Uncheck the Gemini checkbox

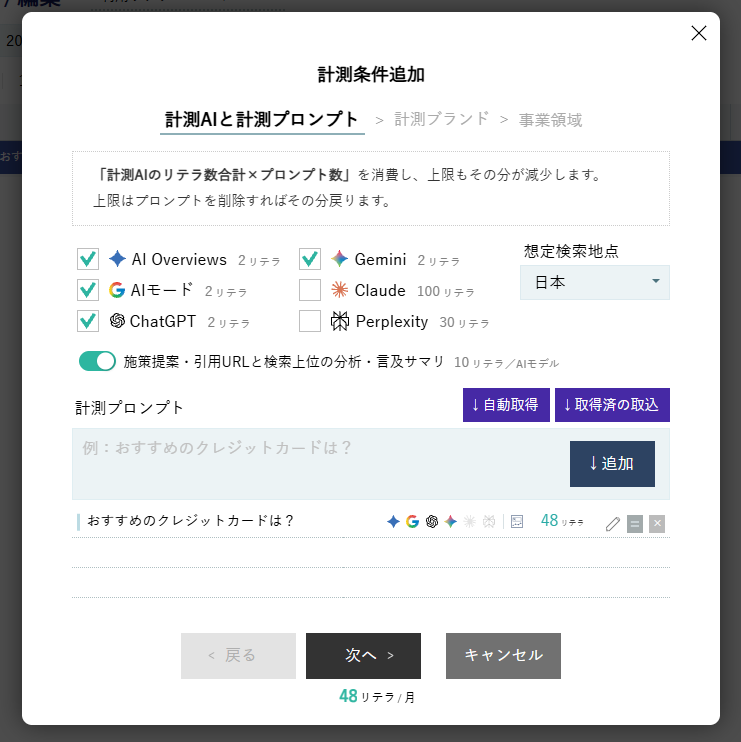tap(310, 259)
